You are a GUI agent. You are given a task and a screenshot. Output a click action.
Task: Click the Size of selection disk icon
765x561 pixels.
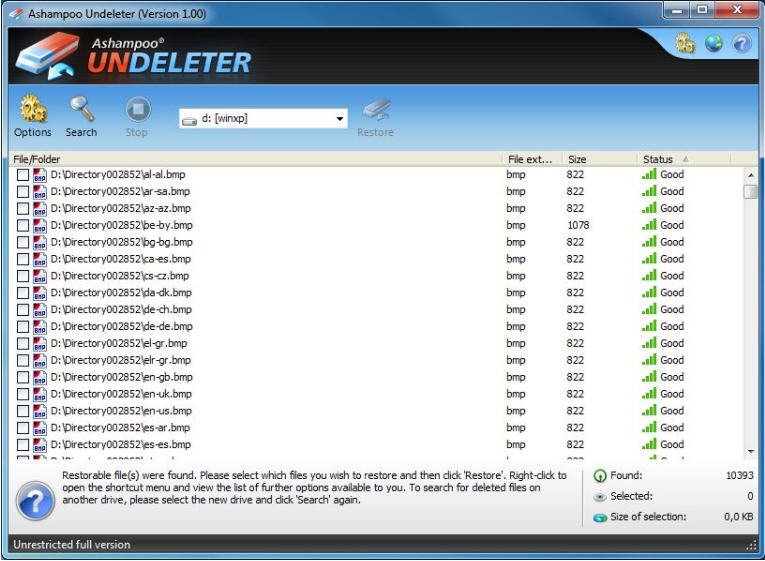pyautogui.click(x=600, y=518)
